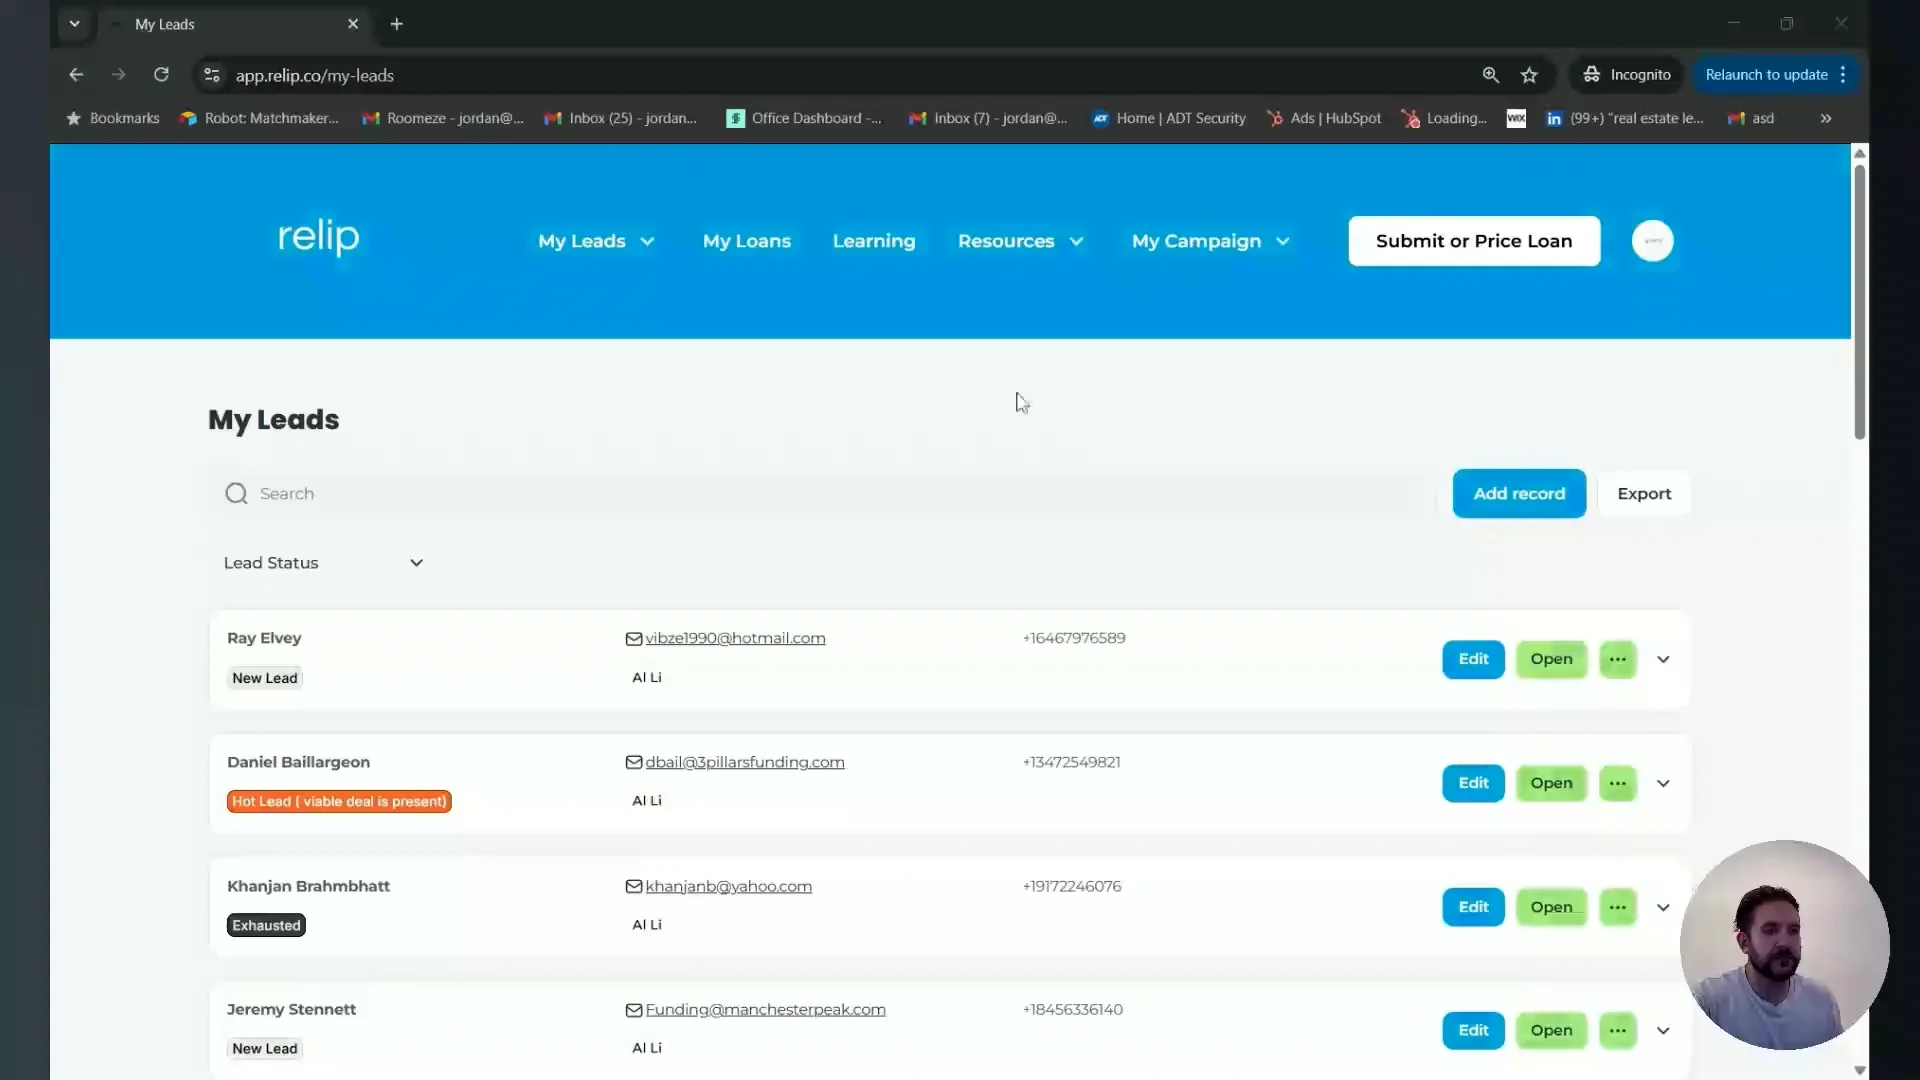1920x1080 pixels.
Task: Click the zoom search icon in the address bar
Action: pyautogui.click(x=1491, y=75)
